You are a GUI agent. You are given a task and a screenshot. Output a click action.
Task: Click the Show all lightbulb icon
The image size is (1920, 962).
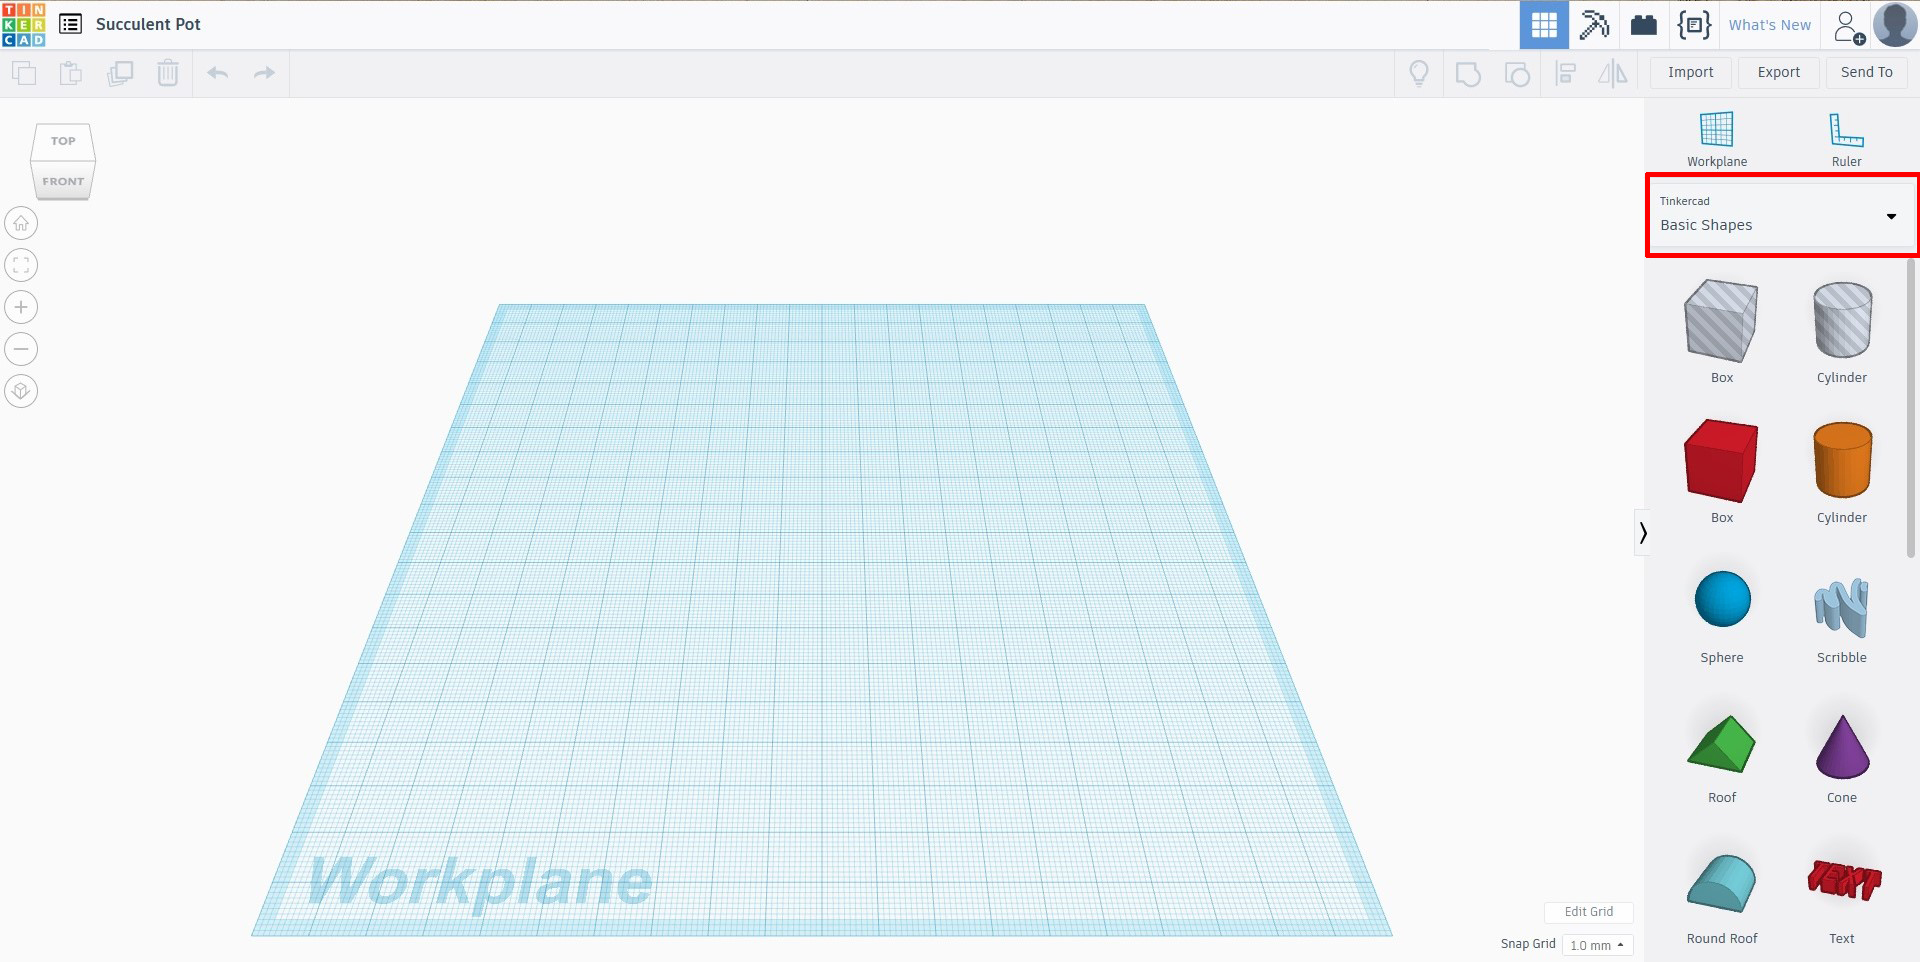pyautogui.click(x=1419, y=73)
